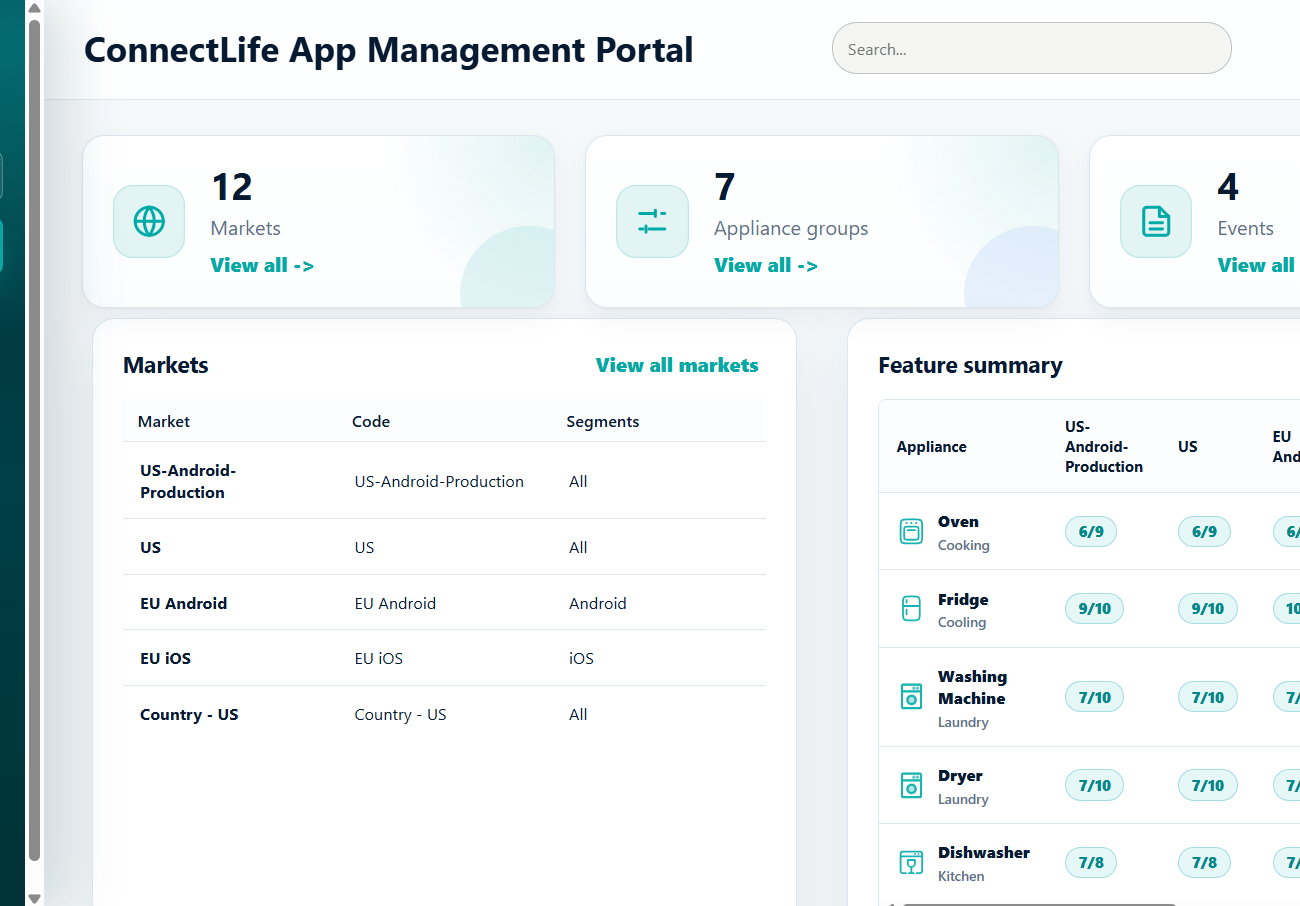Screen dimensions: 1300x906
Task: Click the Fridge appliance icon
Action: [911, 608]
